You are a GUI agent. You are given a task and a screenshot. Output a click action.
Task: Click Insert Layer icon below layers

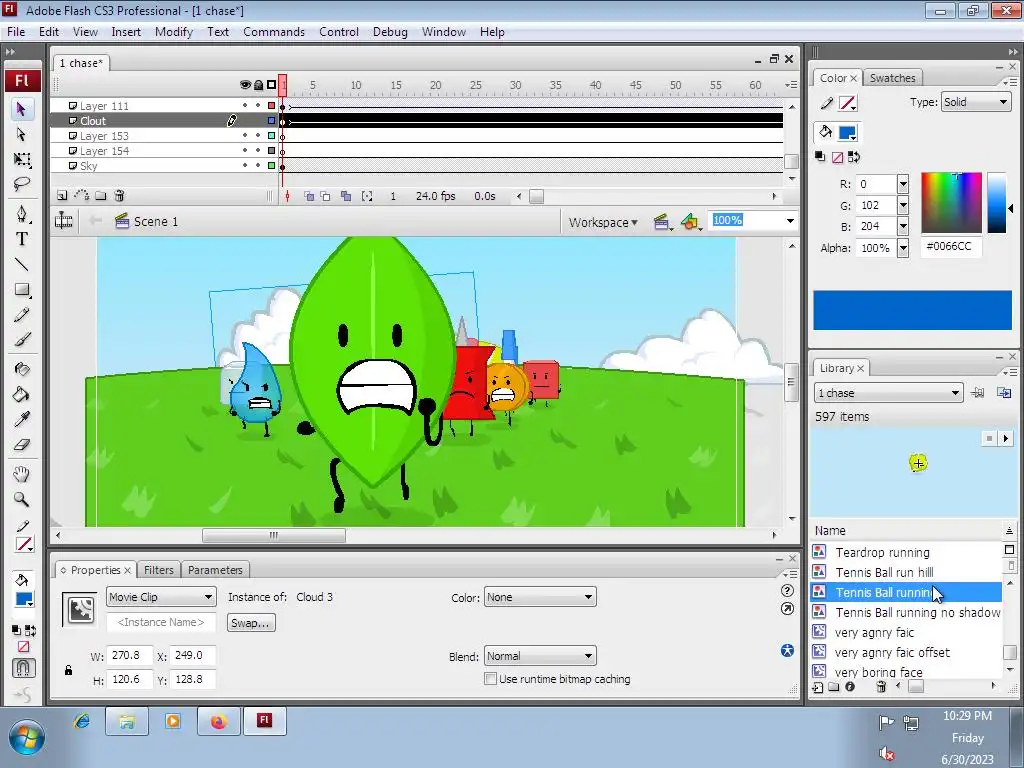click(61, 195)
